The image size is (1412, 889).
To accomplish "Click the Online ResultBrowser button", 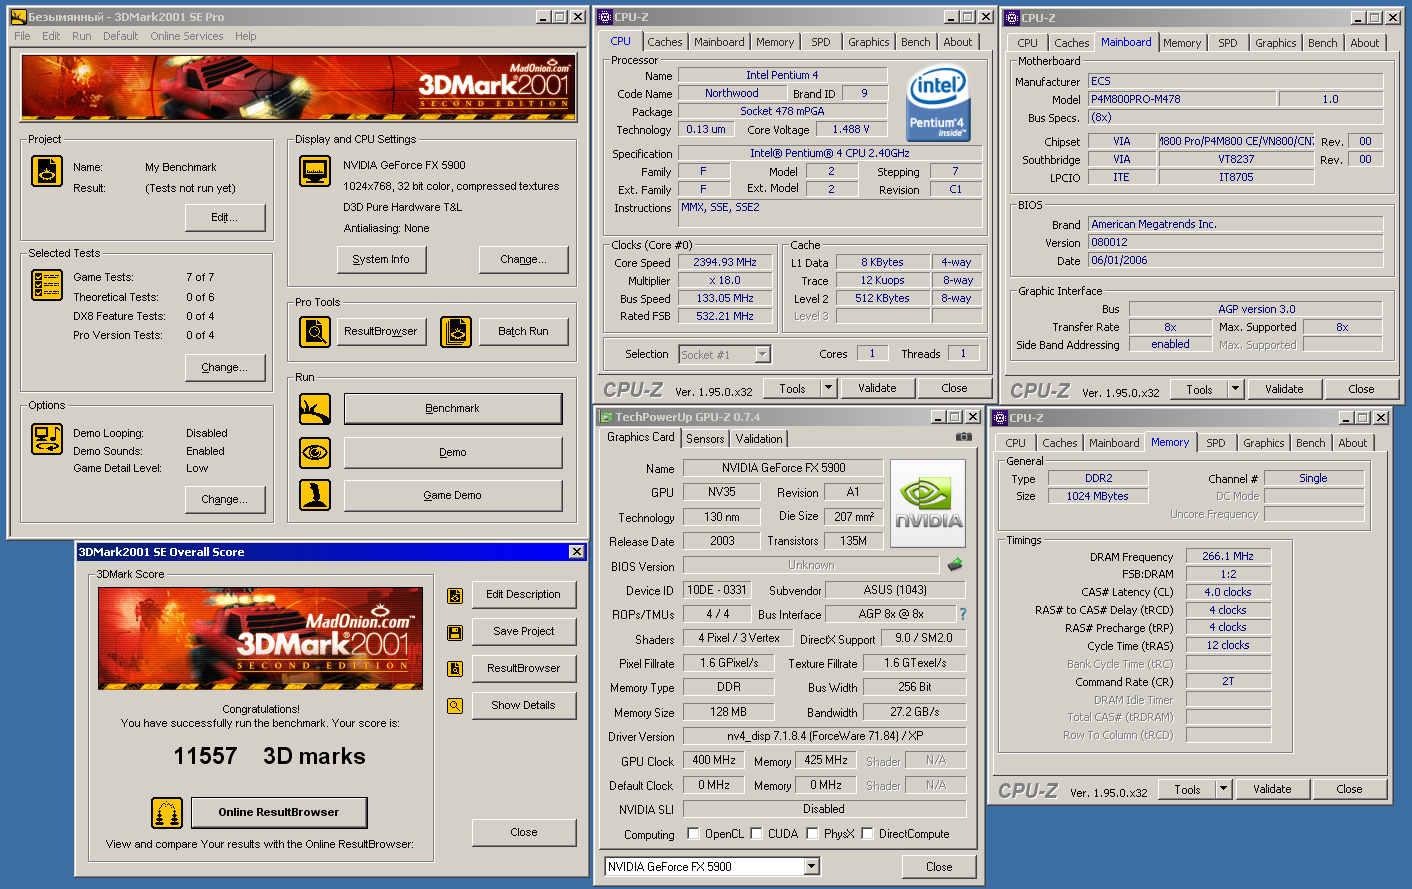I will (x=279, y=812).
